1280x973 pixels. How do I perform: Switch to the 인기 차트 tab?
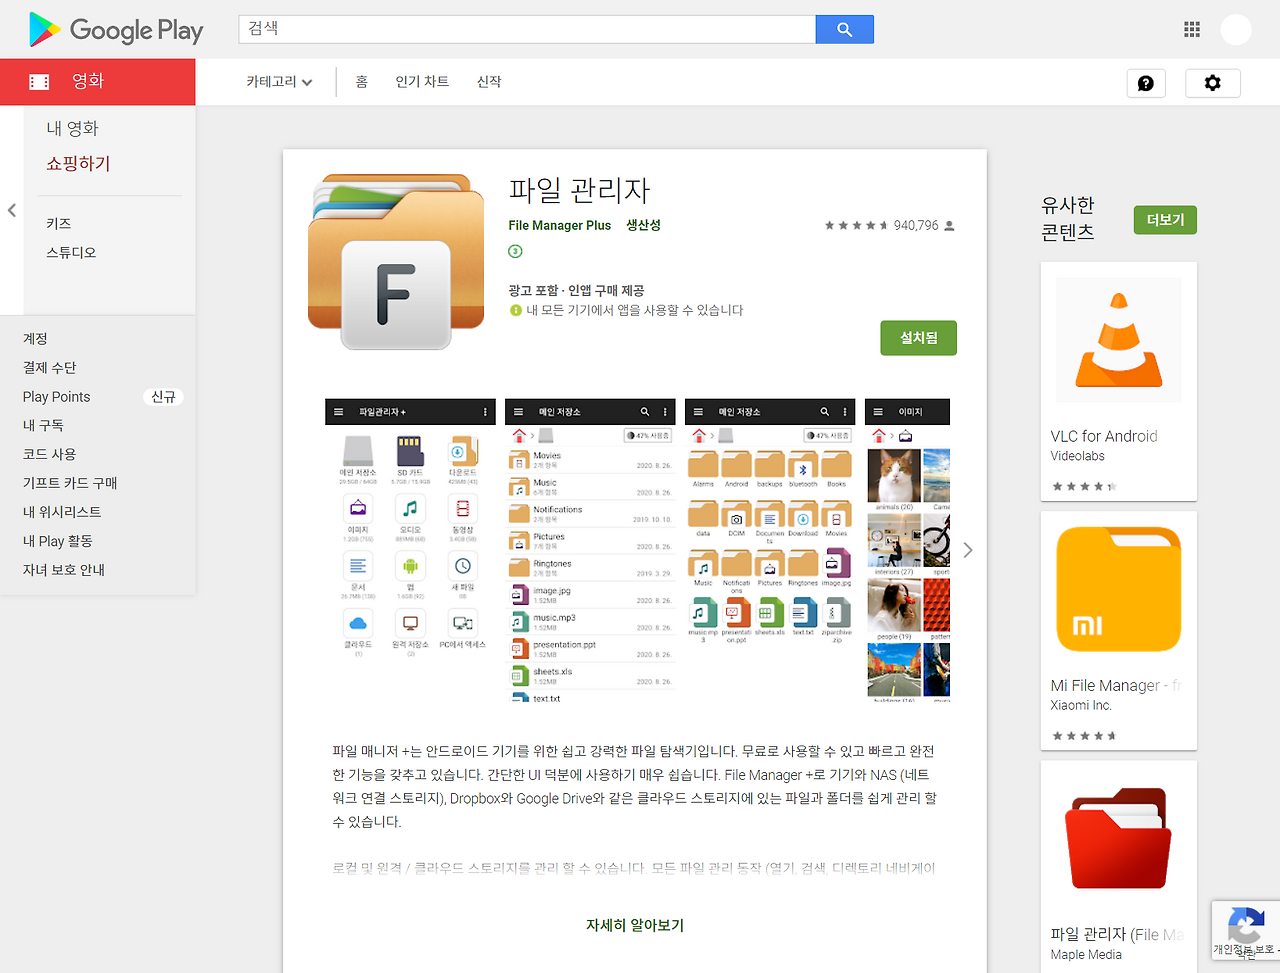tap(422, 81)
